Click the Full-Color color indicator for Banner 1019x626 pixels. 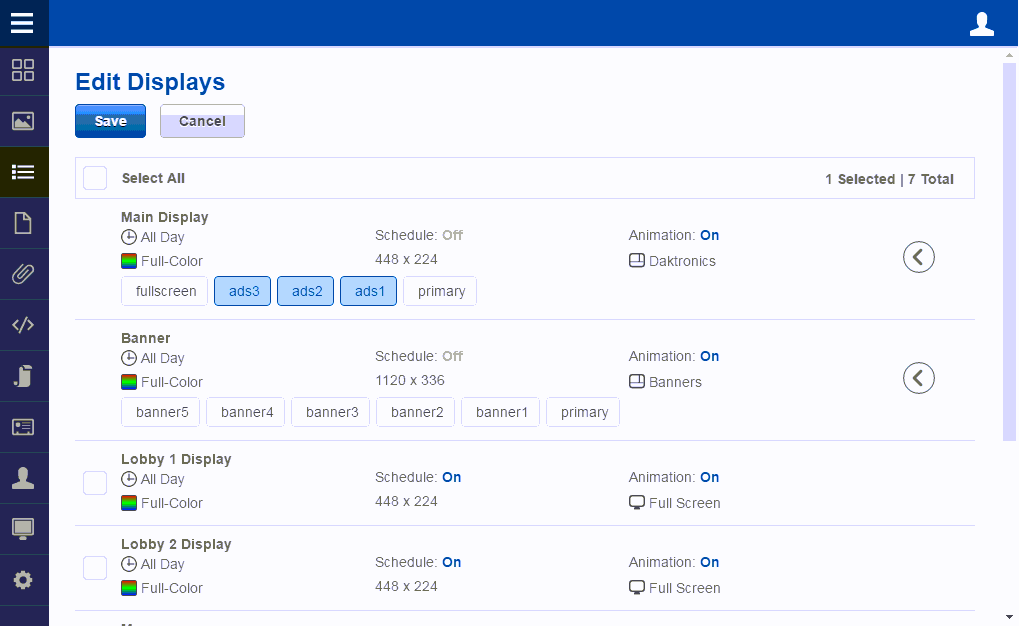pyautogui.click(x=129, y=382)
